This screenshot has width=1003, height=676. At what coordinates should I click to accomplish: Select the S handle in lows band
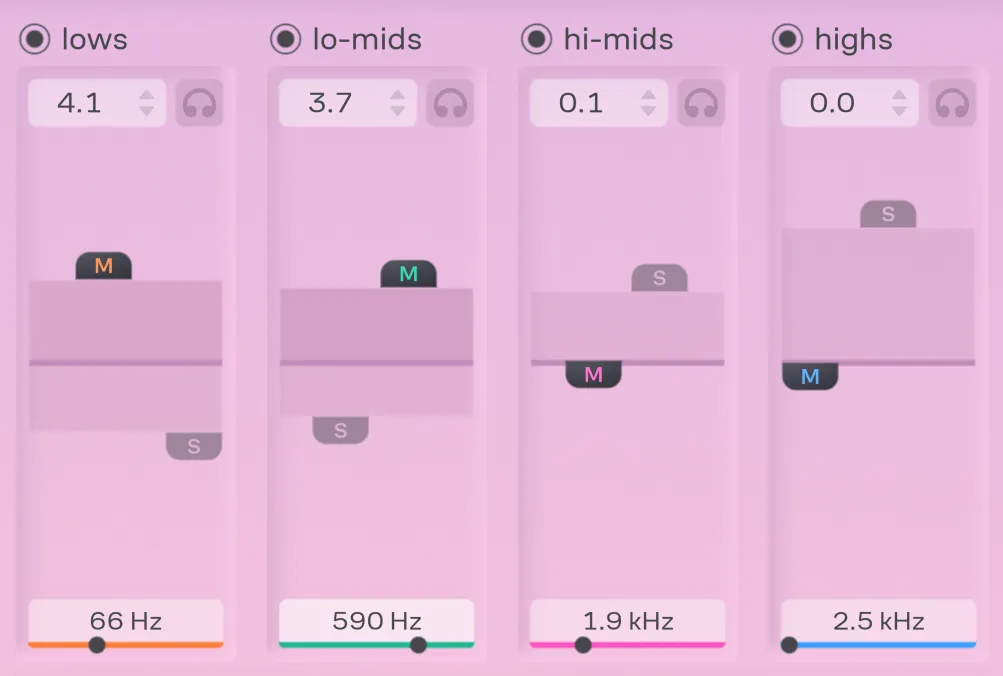194,446
